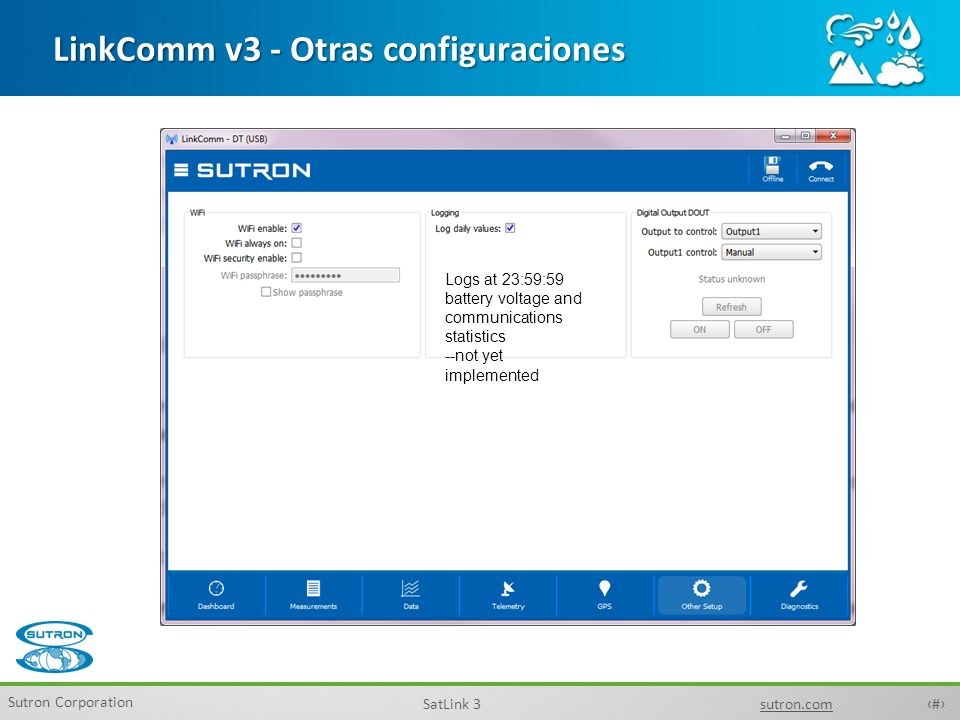Image resolution: width=960 pixels, height=720 pixels.
Task: Expand the Output to control dropdown
Action: click(x=771, y=231)
